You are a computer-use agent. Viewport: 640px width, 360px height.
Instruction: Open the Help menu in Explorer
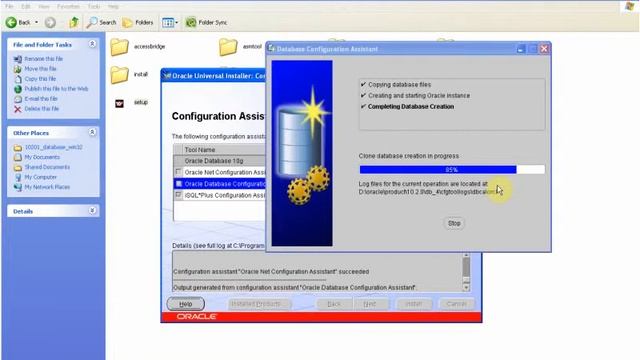[113, 7]
